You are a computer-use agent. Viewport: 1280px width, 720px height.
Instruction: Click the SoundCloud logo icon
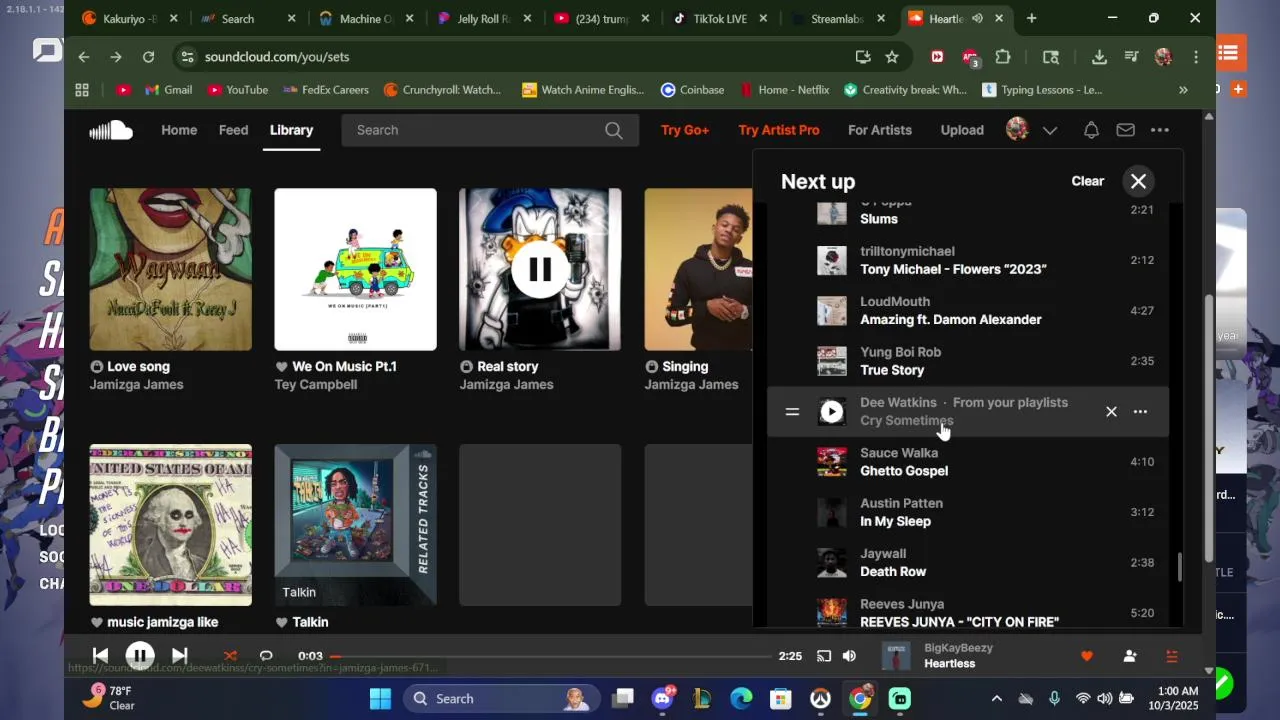click(111, 130)
